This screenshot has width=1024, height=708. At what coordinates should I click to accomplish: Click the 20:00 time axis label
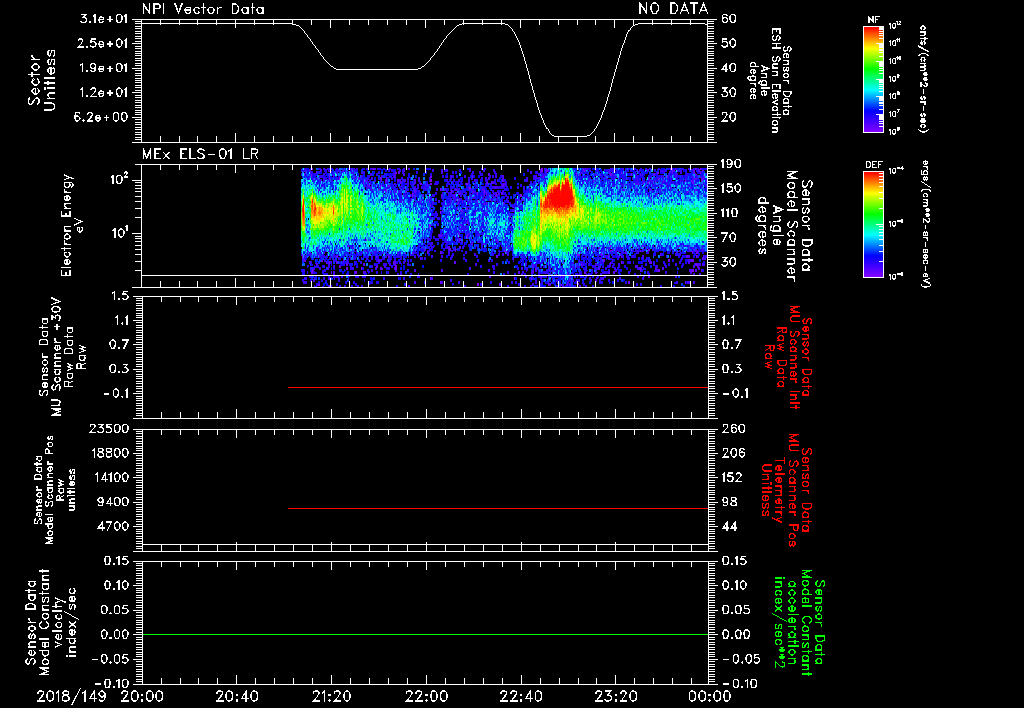tap(142, 696)
